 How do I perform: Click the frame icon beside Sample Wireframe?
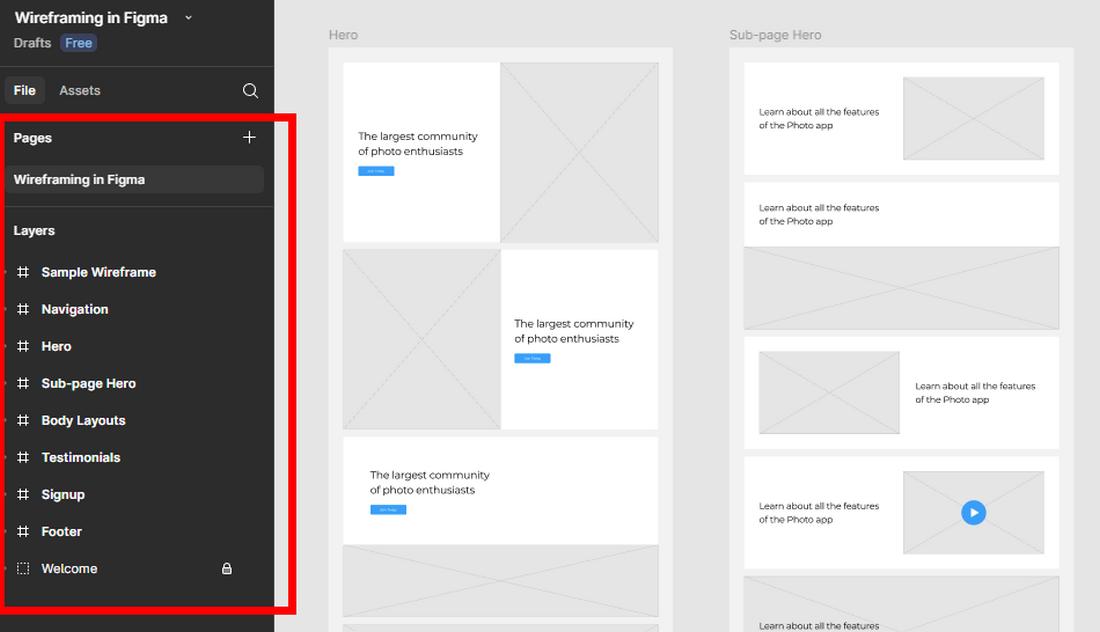(x=23, y=272)
